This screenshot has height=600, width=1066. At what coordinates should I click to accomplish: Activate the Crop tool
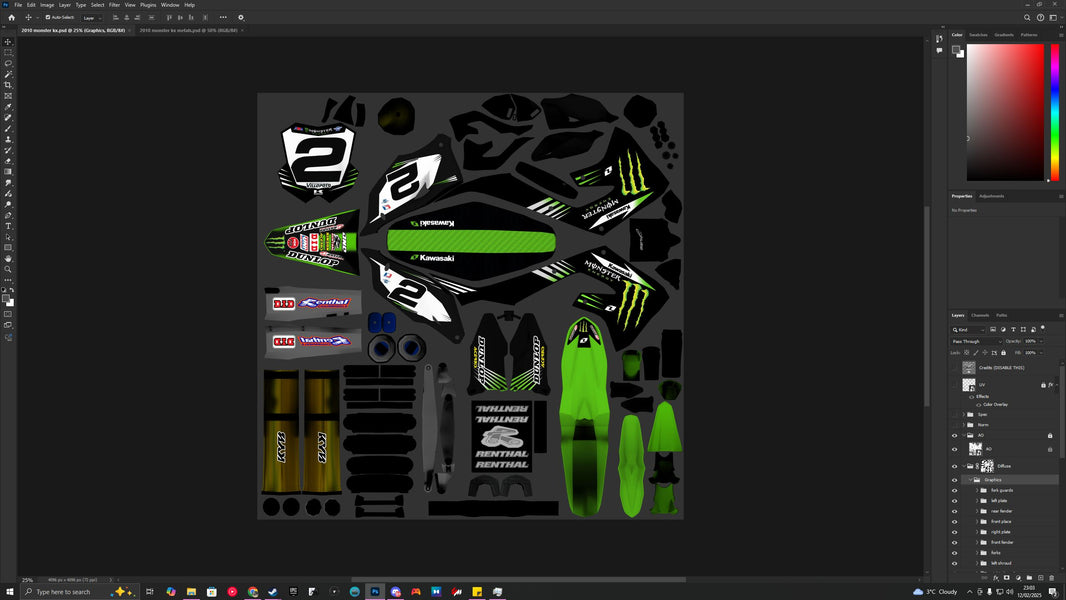point(8,83)
